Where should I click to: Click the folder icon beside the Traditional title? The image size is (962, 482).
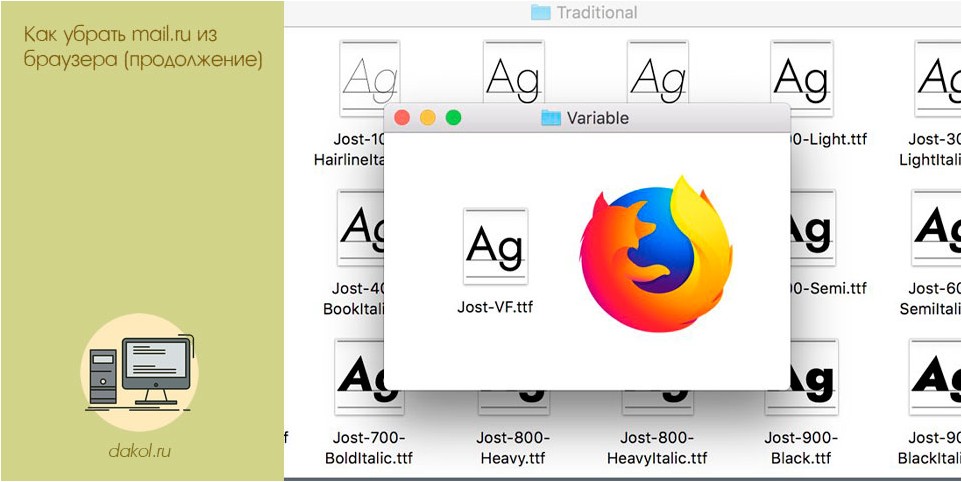(x=541, y=12)
